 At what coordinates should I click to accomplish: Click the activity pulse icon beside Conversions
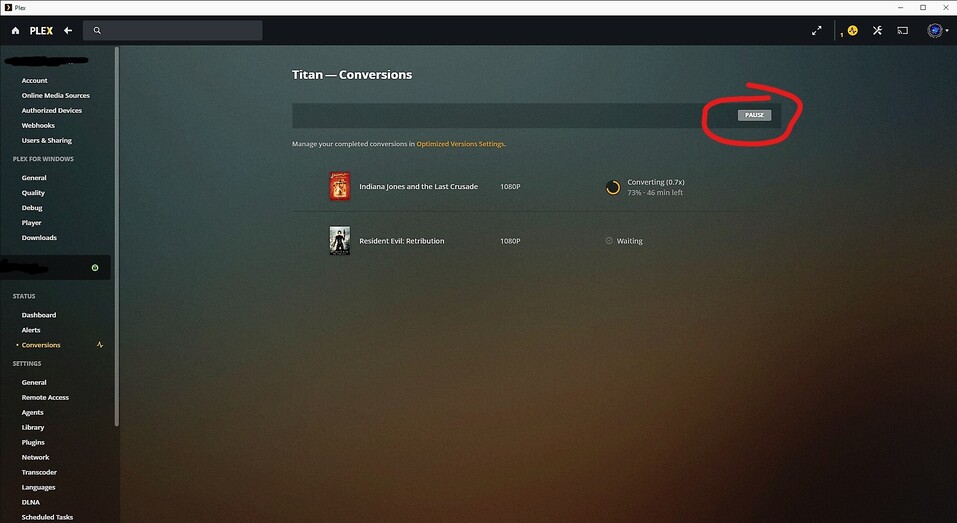(x=100, y=345)
